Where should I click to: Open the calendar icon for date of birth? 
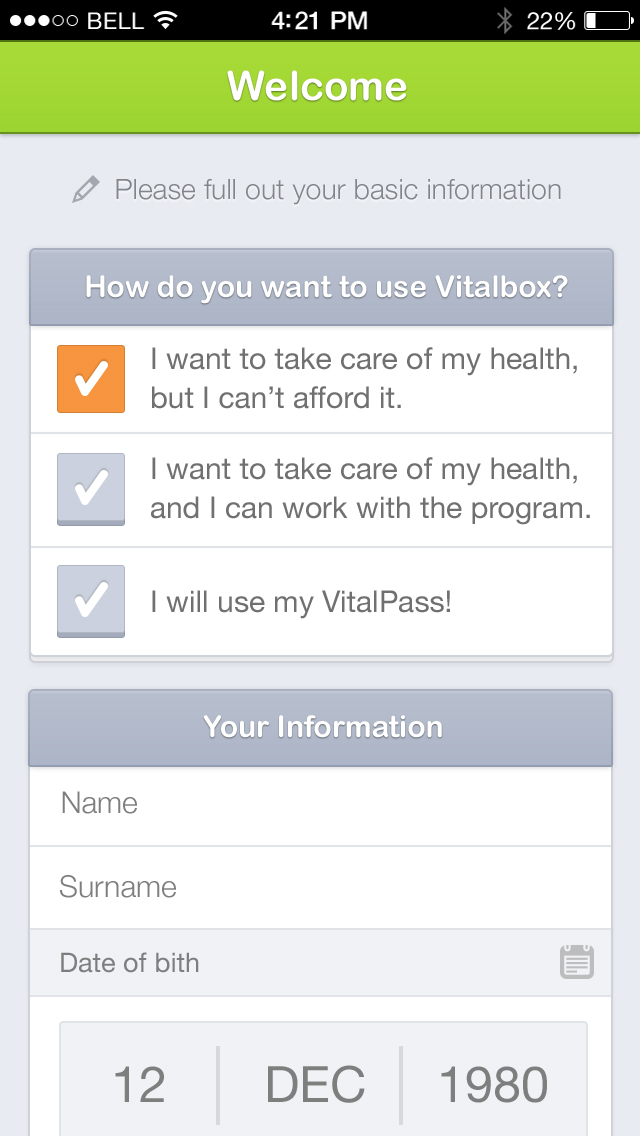point(577,962)
